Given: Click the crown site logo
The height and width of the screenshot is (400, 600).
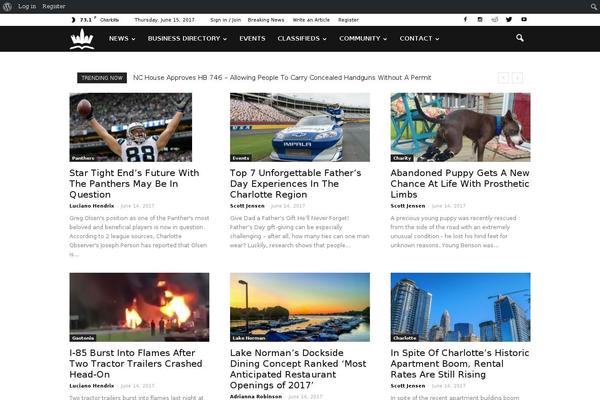Looking at the screenshot, I should pos(82,39).
